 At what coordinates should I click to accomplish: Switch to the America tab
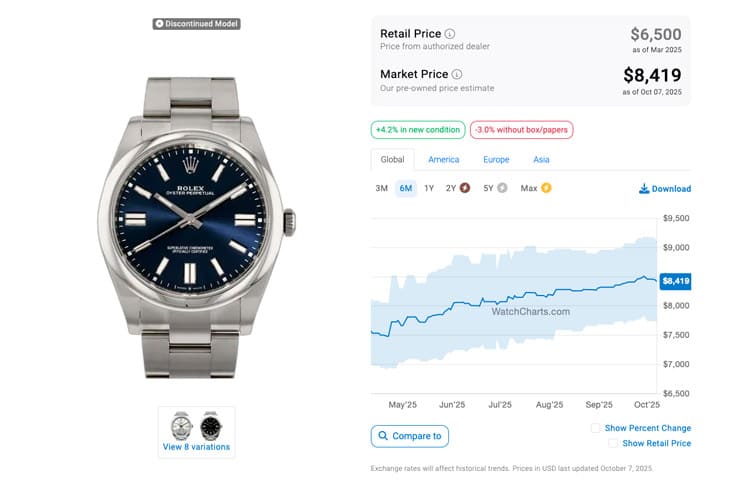tap(443, 159)
